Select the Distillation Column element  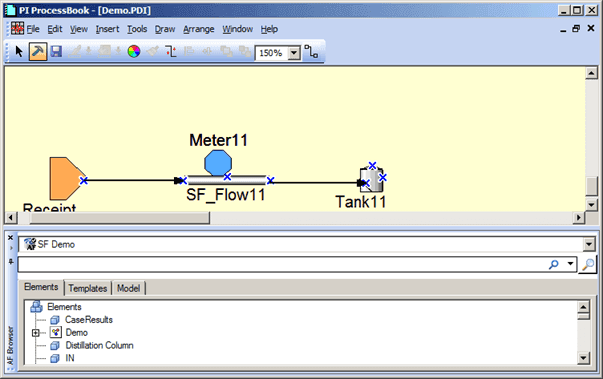99,345
